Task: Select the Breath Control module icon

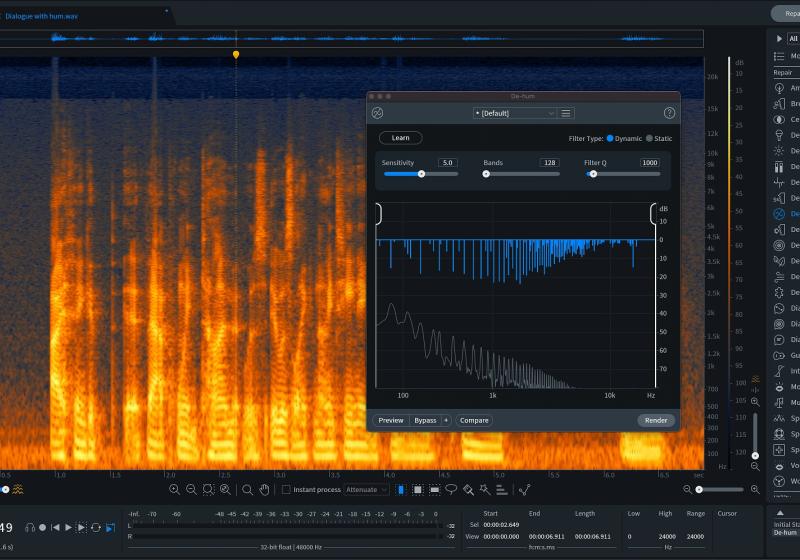Action: 779,104
